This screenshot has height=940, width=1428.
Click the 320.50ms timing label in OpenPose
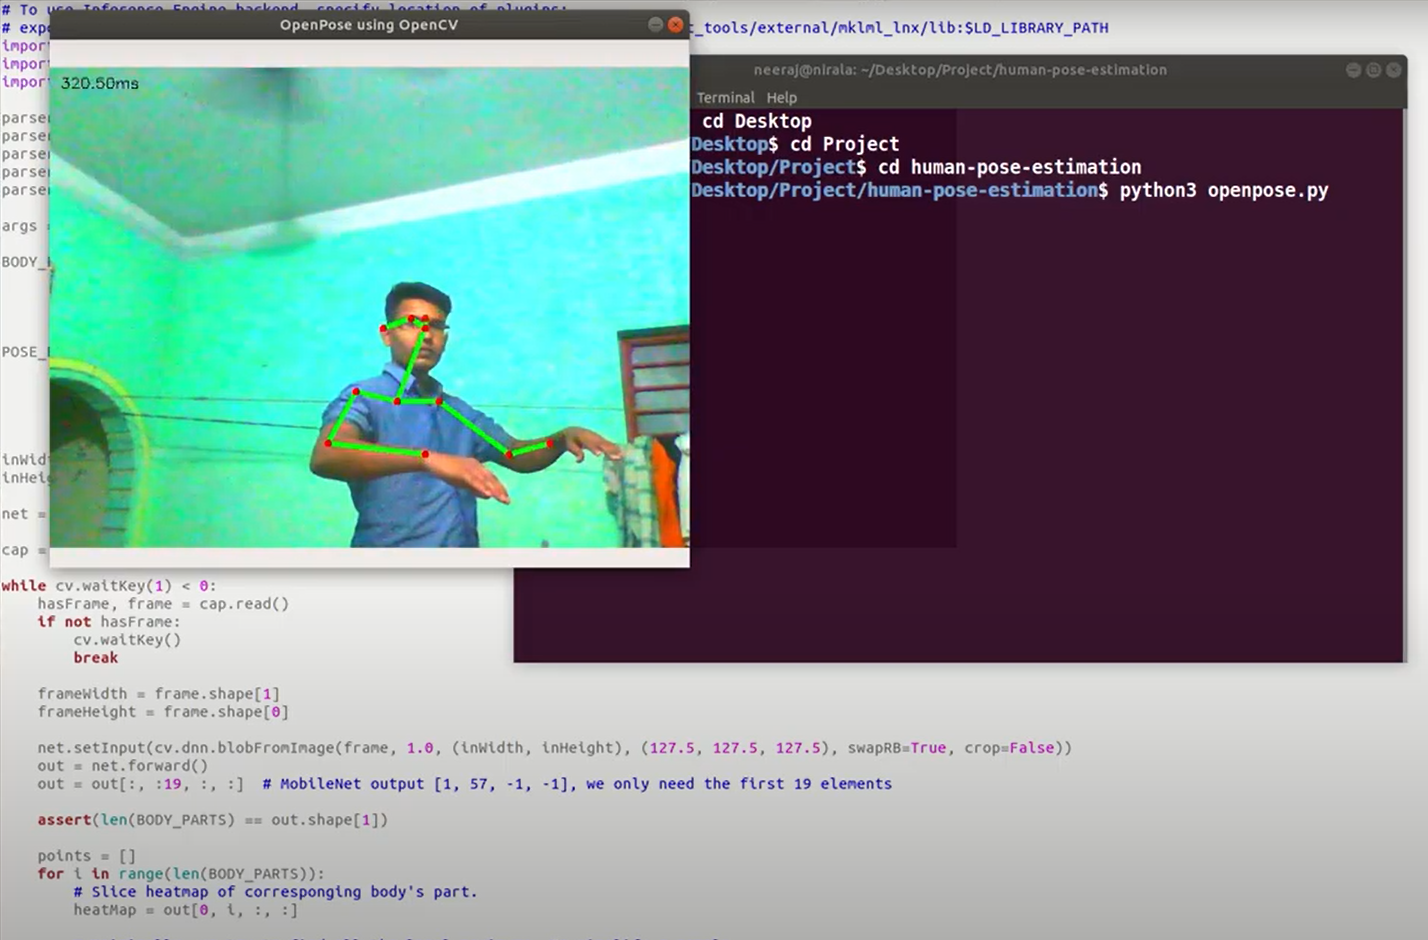point(99,83)
